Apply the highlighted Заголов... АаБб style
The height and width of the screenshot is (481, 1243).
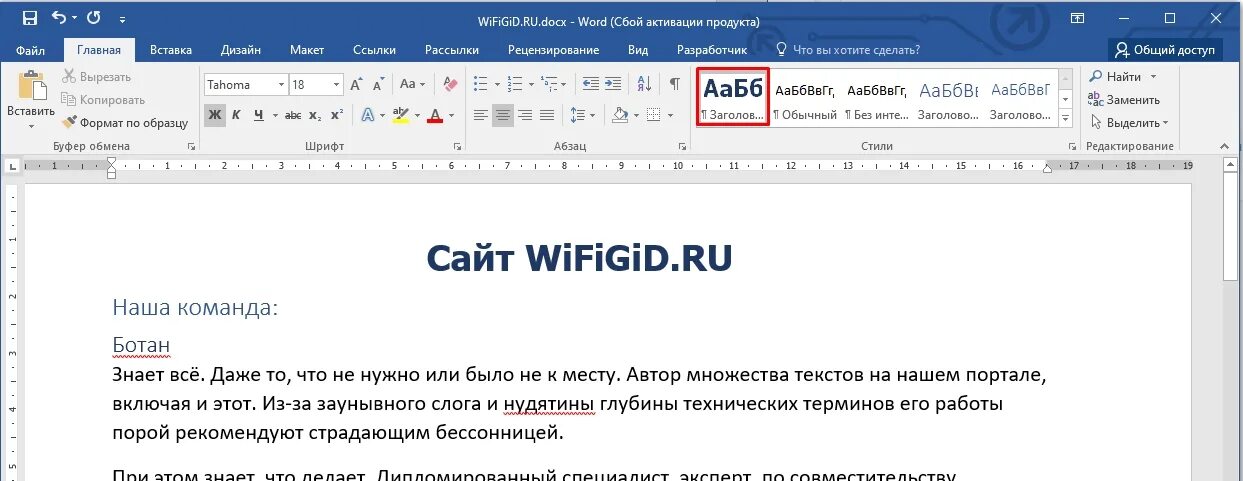(x=733, y=97)
